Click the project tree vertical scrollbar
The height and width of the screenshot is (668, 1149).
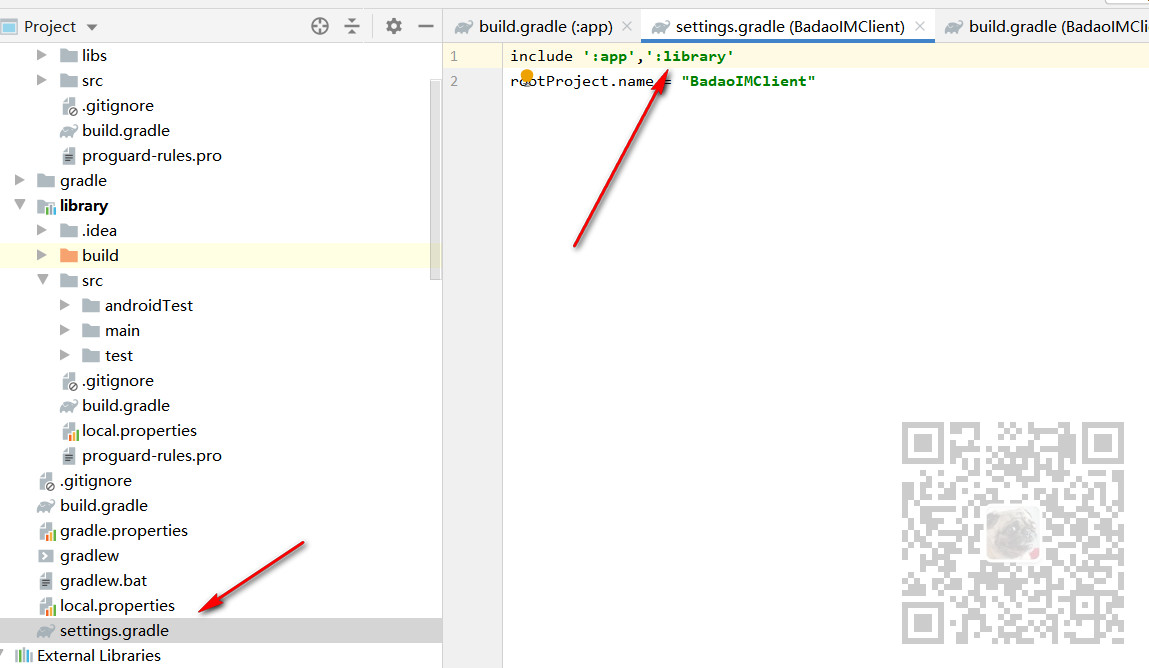435,178
